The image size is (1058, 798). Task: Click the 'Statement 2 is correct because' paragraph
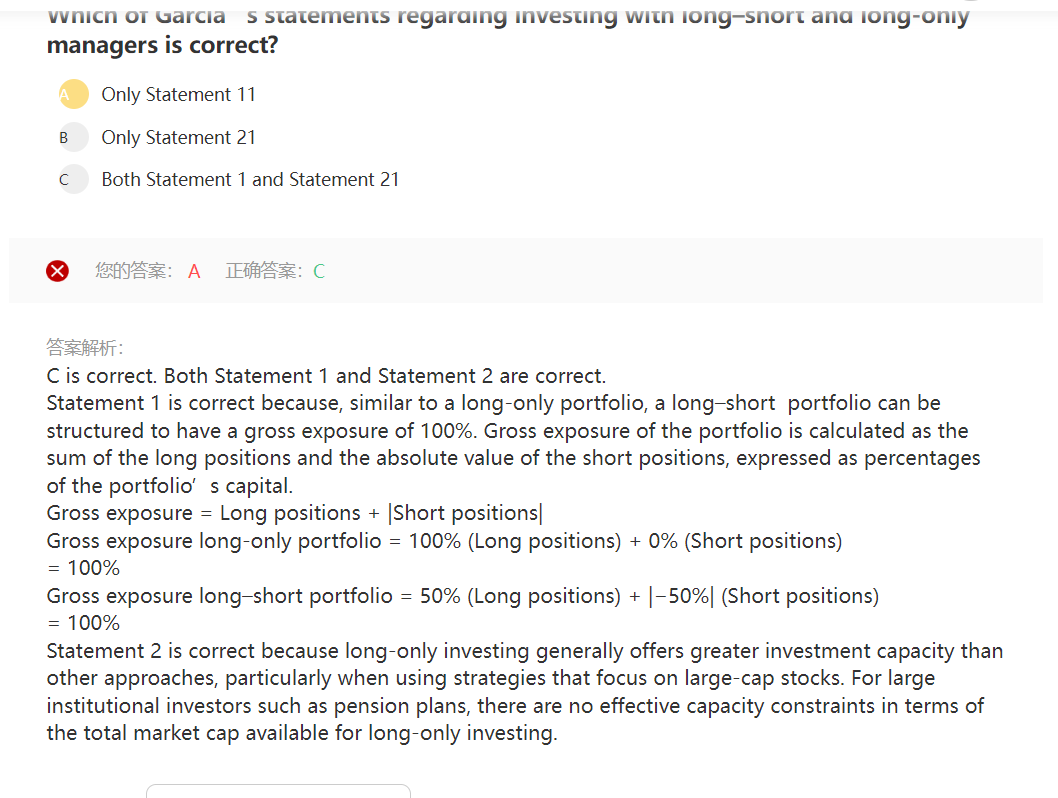[525, 692]
